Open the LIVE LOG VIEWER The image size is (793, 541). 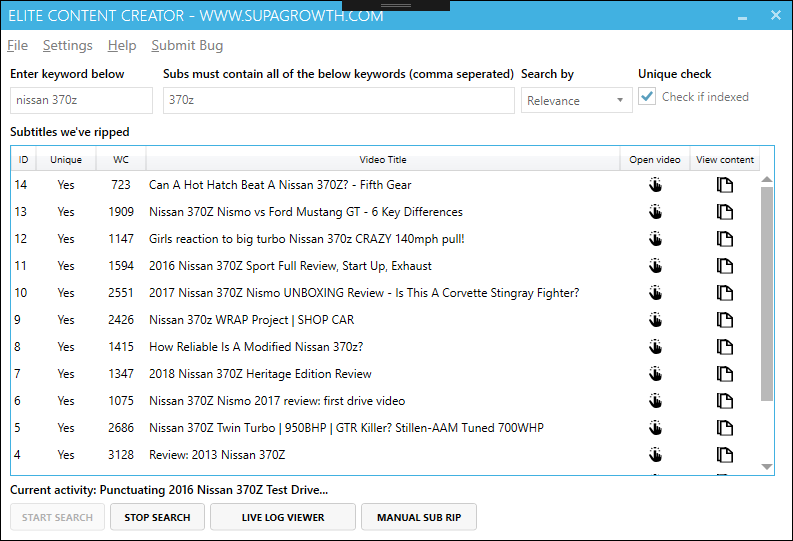click(x=283, y=517)
